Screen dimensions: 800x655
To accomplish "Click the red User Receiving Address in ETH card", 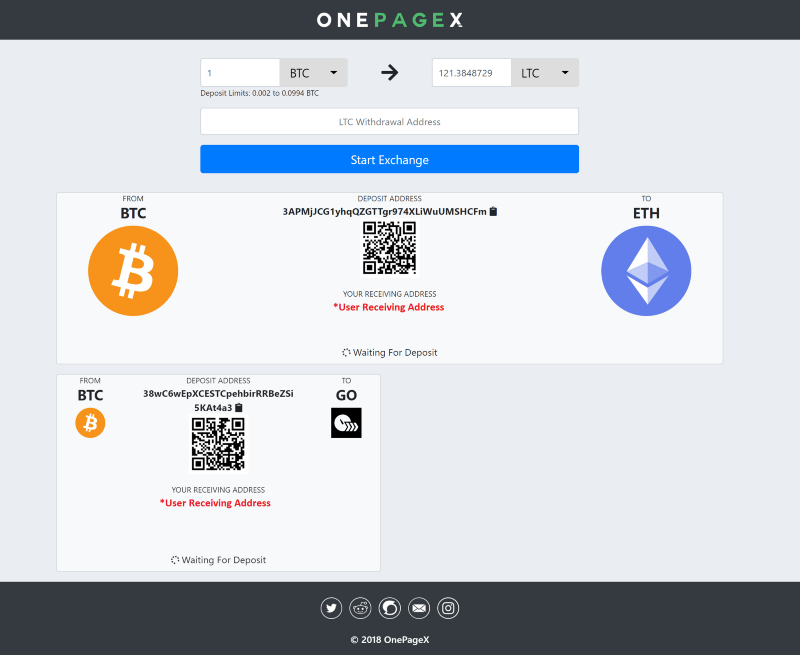I will [x=389, y=307].
